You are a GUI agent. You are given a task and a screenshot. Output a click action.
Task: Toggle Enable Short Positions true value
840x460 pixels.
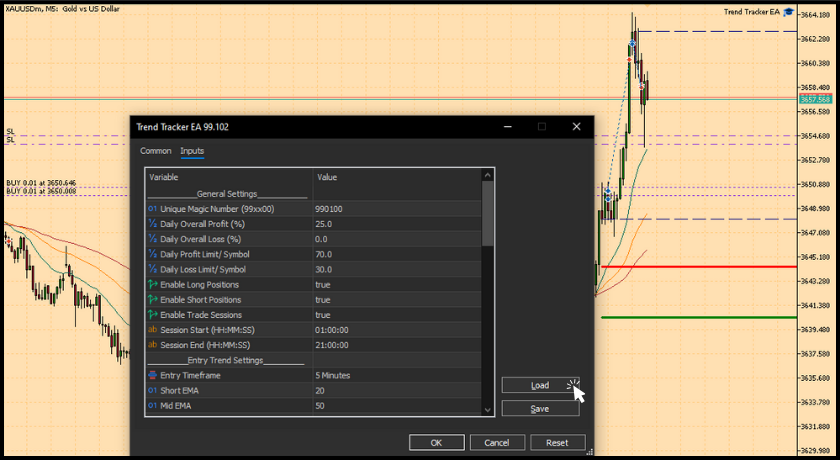(322, 299)
